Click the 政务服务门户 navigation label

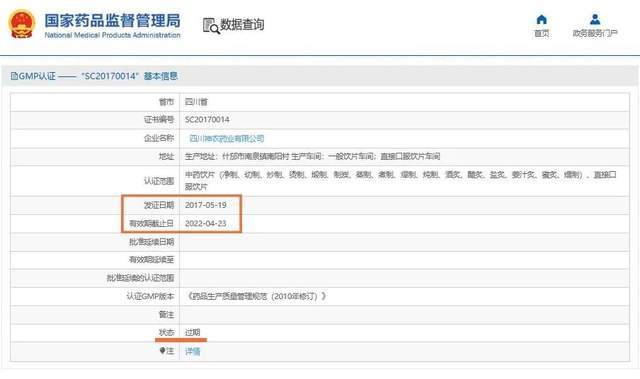coord(595,33)
